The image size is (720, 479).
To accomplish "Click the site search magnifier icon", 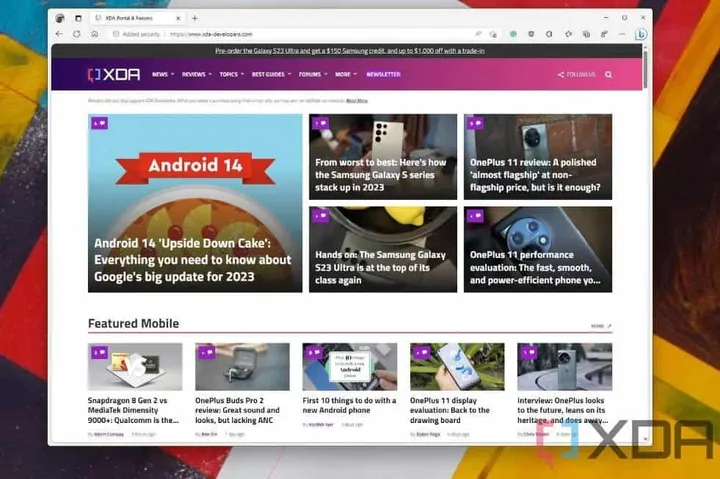I will (608, 74).
